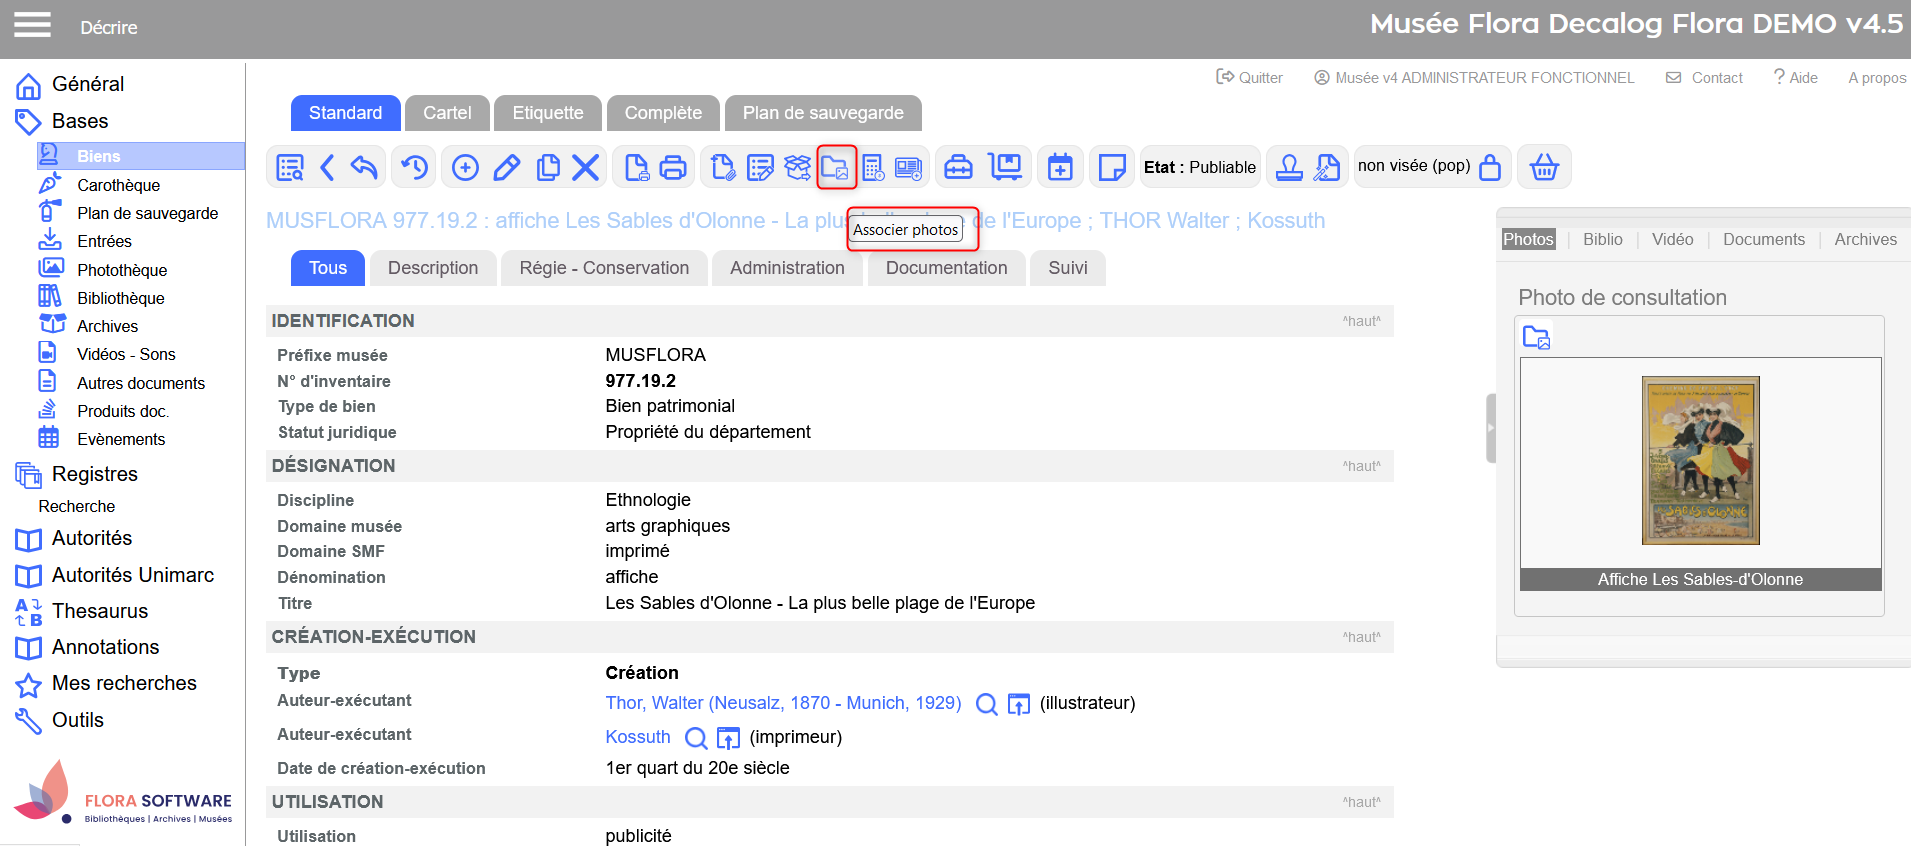Expand the Registres section in sidebar
The image size is (1911, 846).
(x=94, y=474)
